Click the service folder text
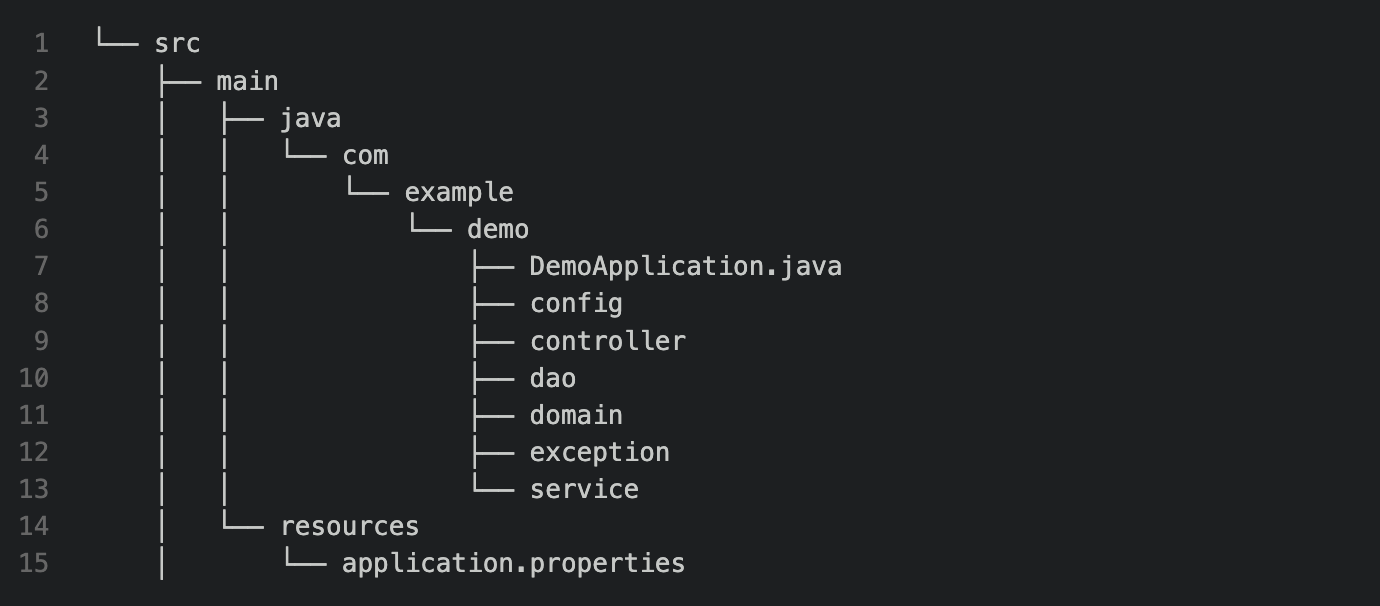 click(x=584, y=489)
